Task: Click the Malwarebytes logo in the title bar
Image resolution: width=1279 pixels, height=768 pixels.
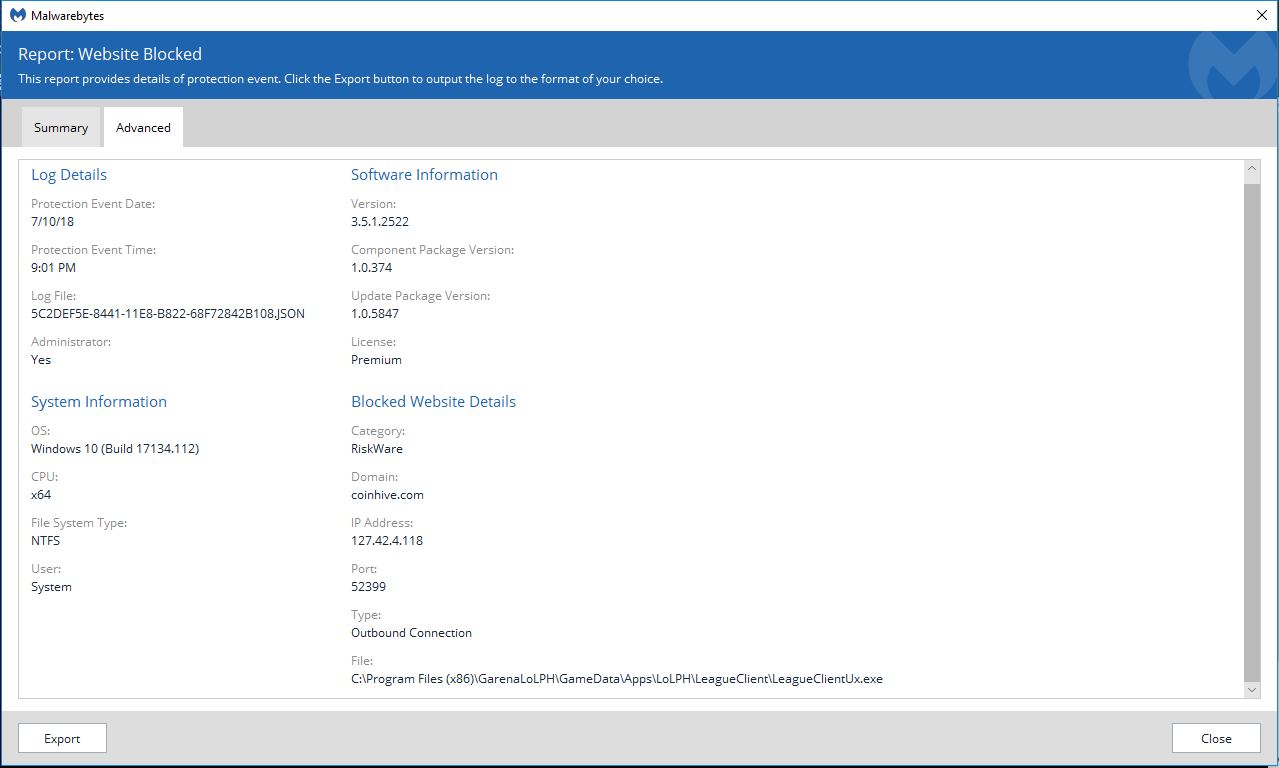Action: pyautogui.click(x=18, y=15)
